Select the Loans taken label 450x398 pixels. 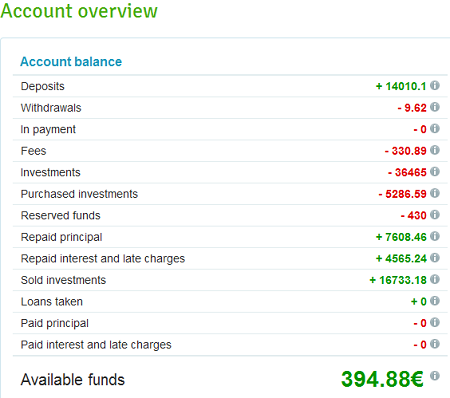point(52,302)
